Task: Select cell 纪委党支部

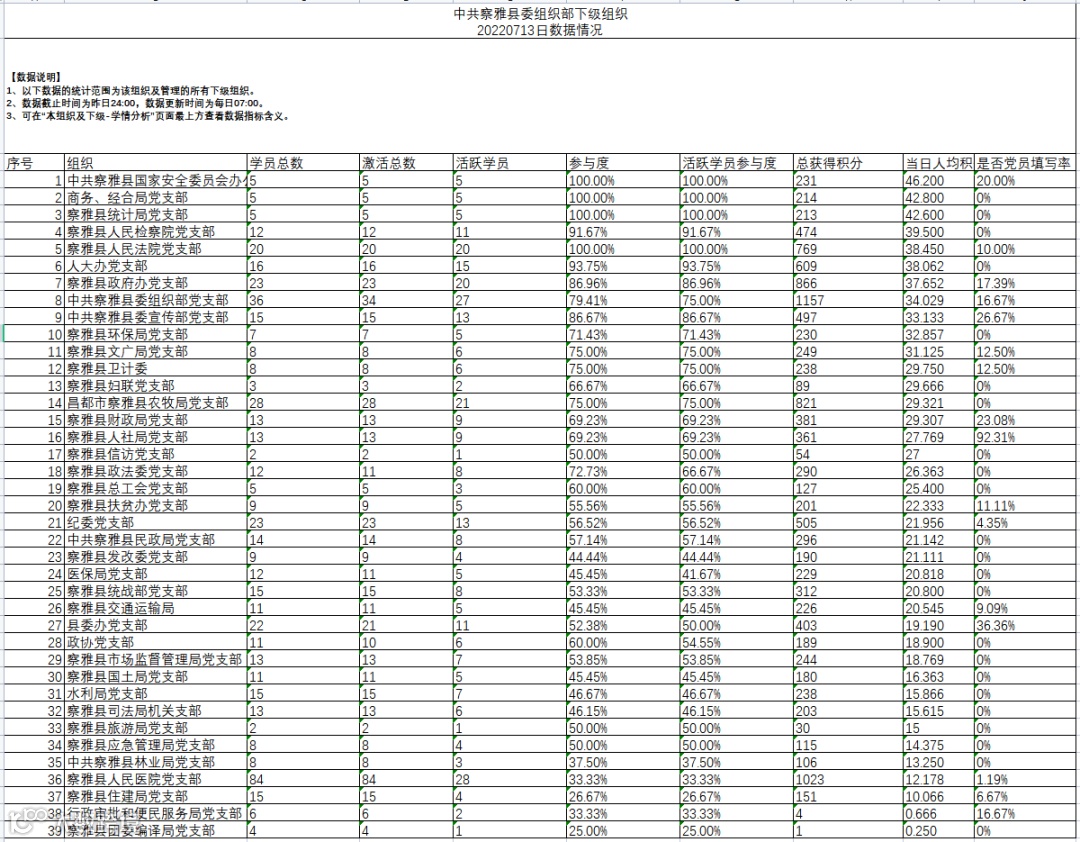Action: pos(156,523)
